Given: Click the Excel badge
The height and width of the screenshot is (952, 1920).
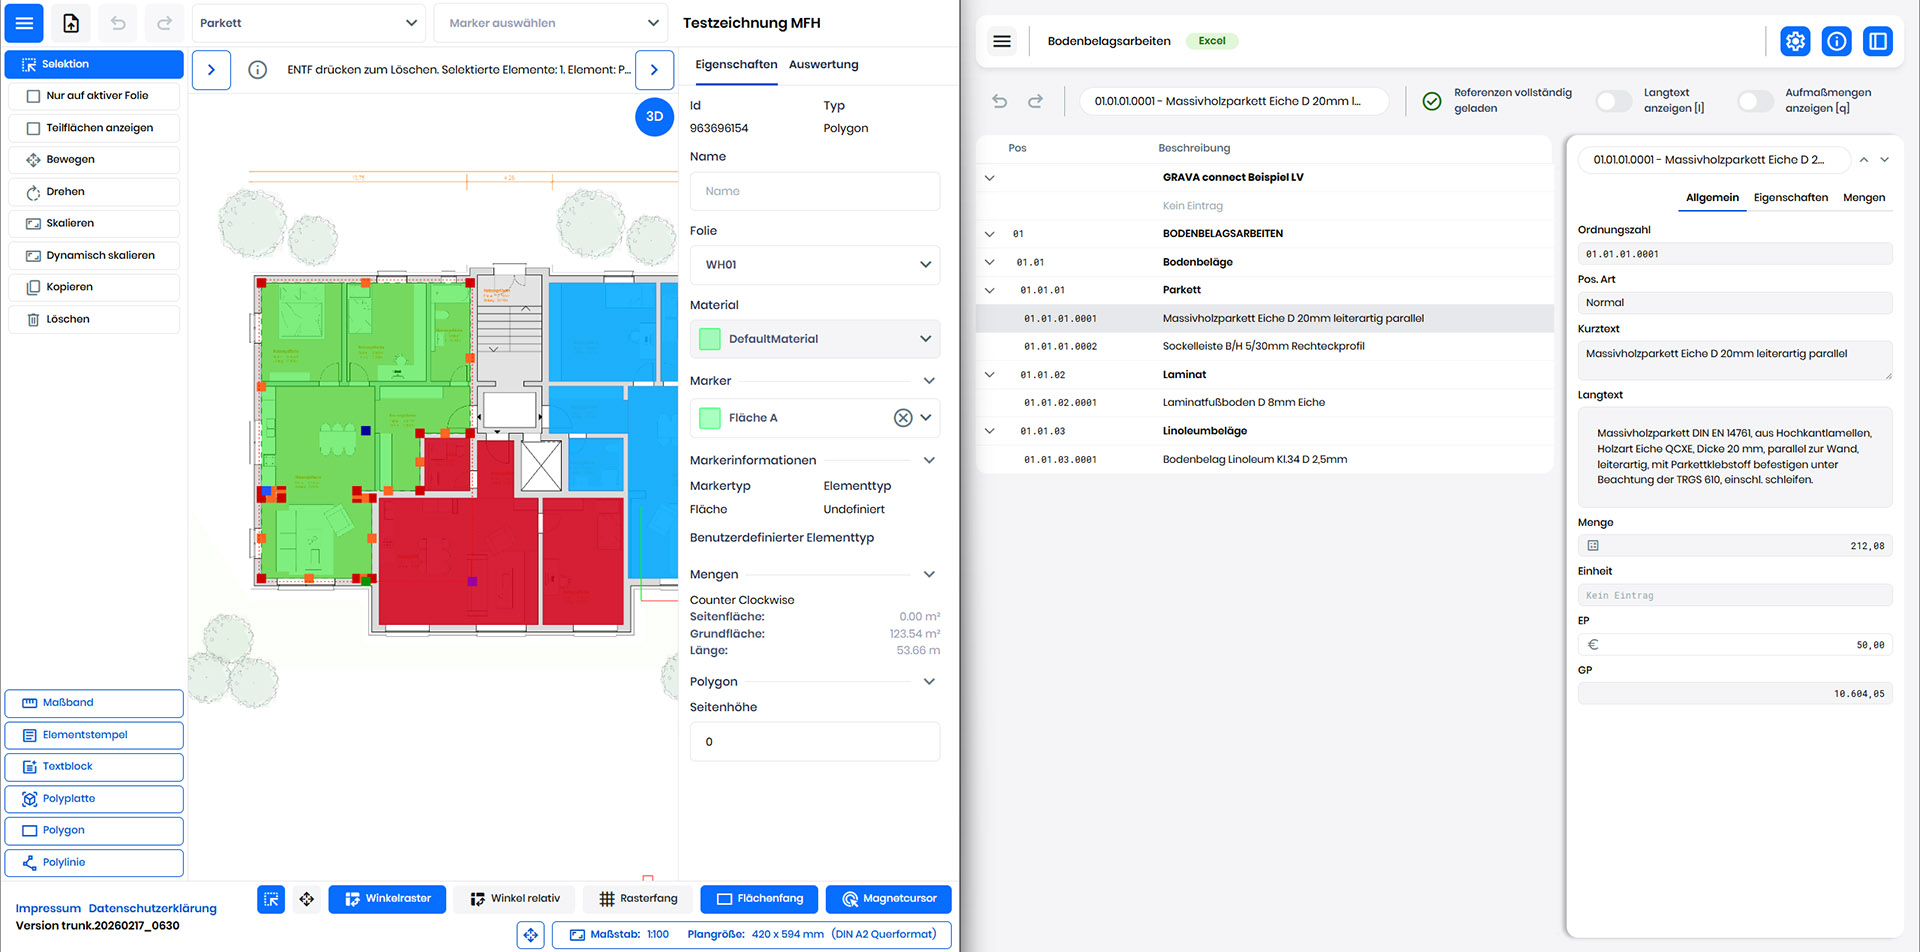Looking at the screenshot, I should click(1212, 41).
